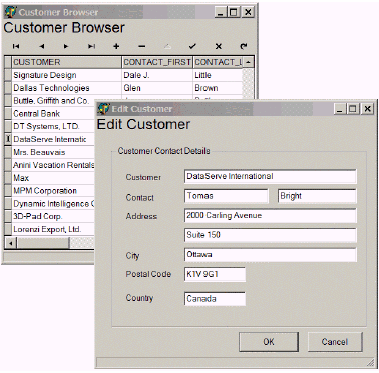Viewport: 379px width, 373px height.
Task: Click the partially visible CONTACT_L column header
Action: click(x=218, y=62)
